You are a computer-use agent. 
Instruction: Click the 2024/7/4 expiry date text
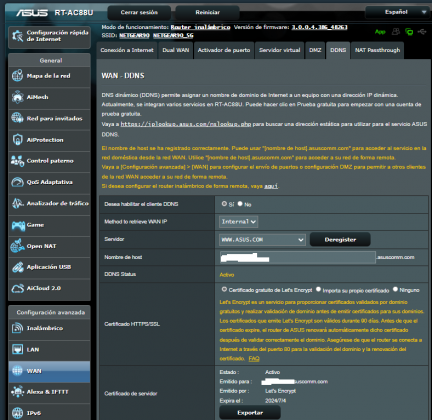click(275, 401)
